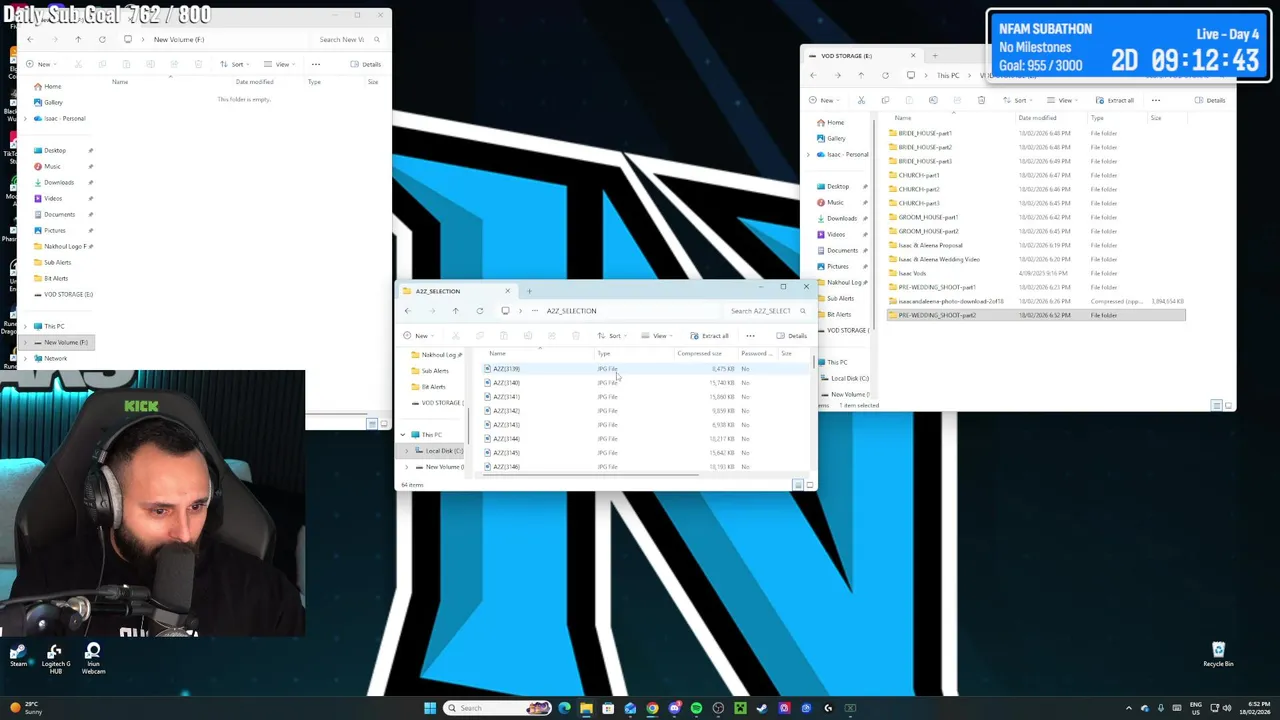This screenshot has width=1280, height=720.
Task: Open View dropdown in A2Z_SELECTION window
Action: (656, 336)
